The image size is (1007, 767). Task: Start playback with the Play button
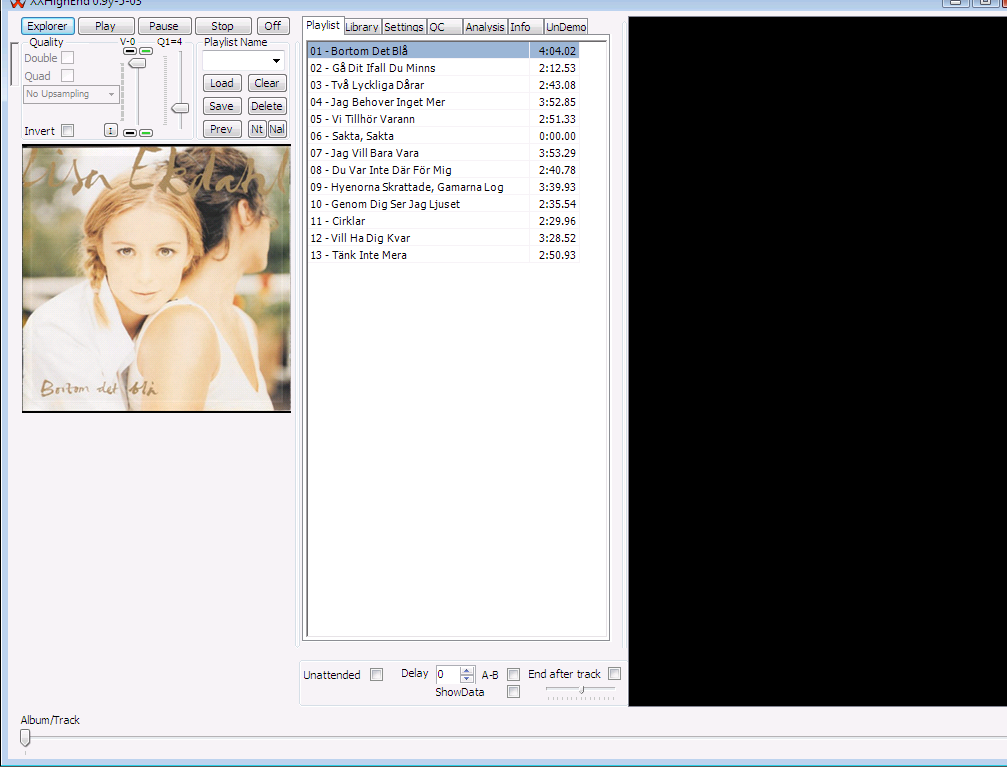[x=105, y=26]
